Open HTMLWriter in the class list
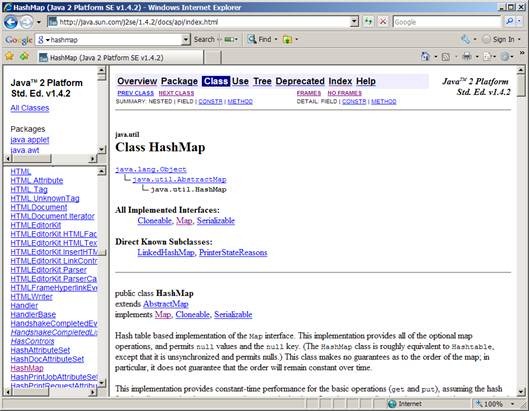The height and width of the screenshot is (411, 529). [31, 297]
